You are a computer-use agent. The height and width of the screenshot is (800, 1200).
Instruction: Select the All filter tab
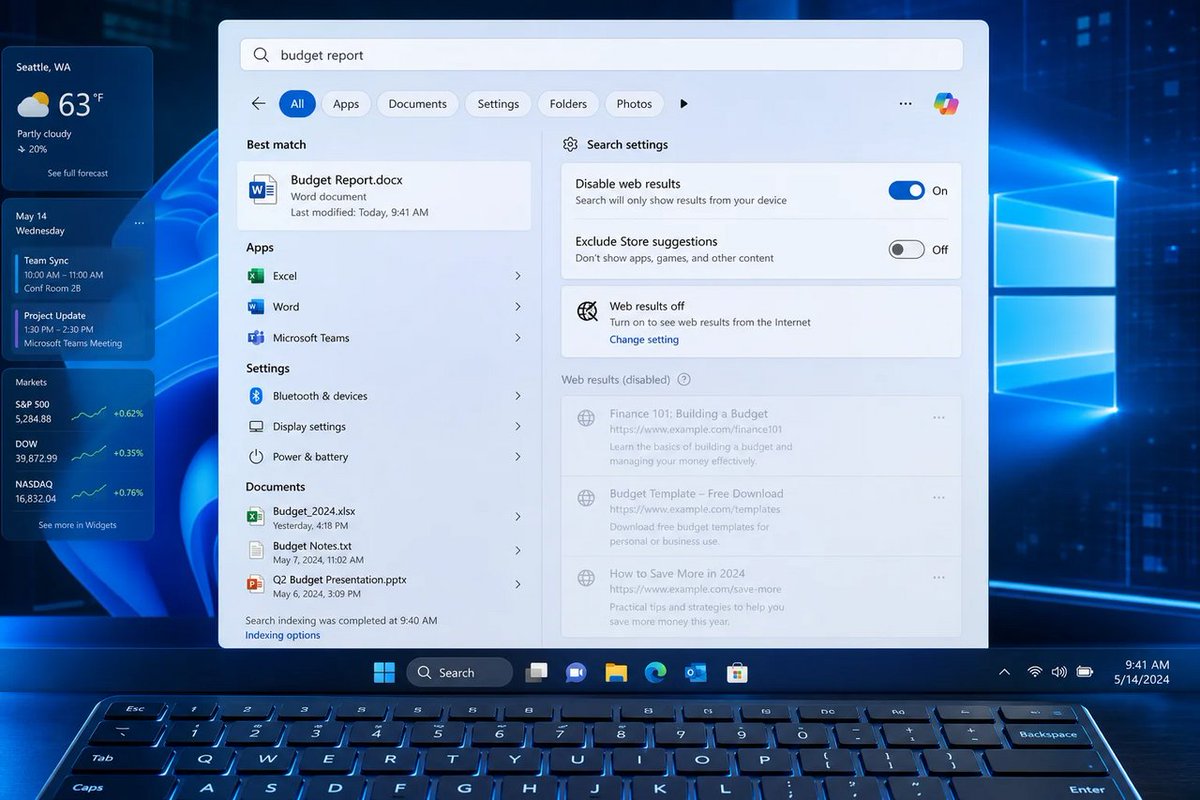297,104
